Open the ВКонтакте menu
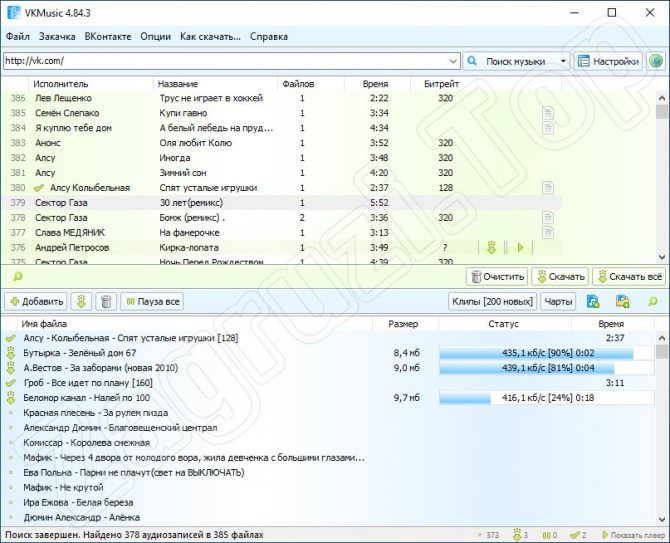670x543 pixels. [x=108, y=37]
